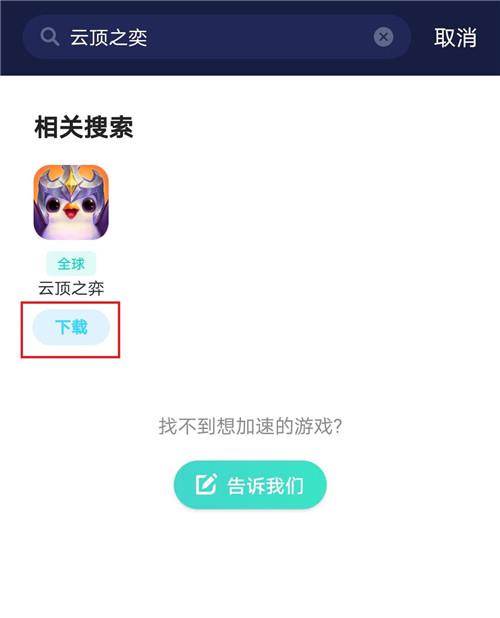Viewport: 500px width, 618px height.
Task: Click the 告诉我们 text label
Action: point(265,485)
